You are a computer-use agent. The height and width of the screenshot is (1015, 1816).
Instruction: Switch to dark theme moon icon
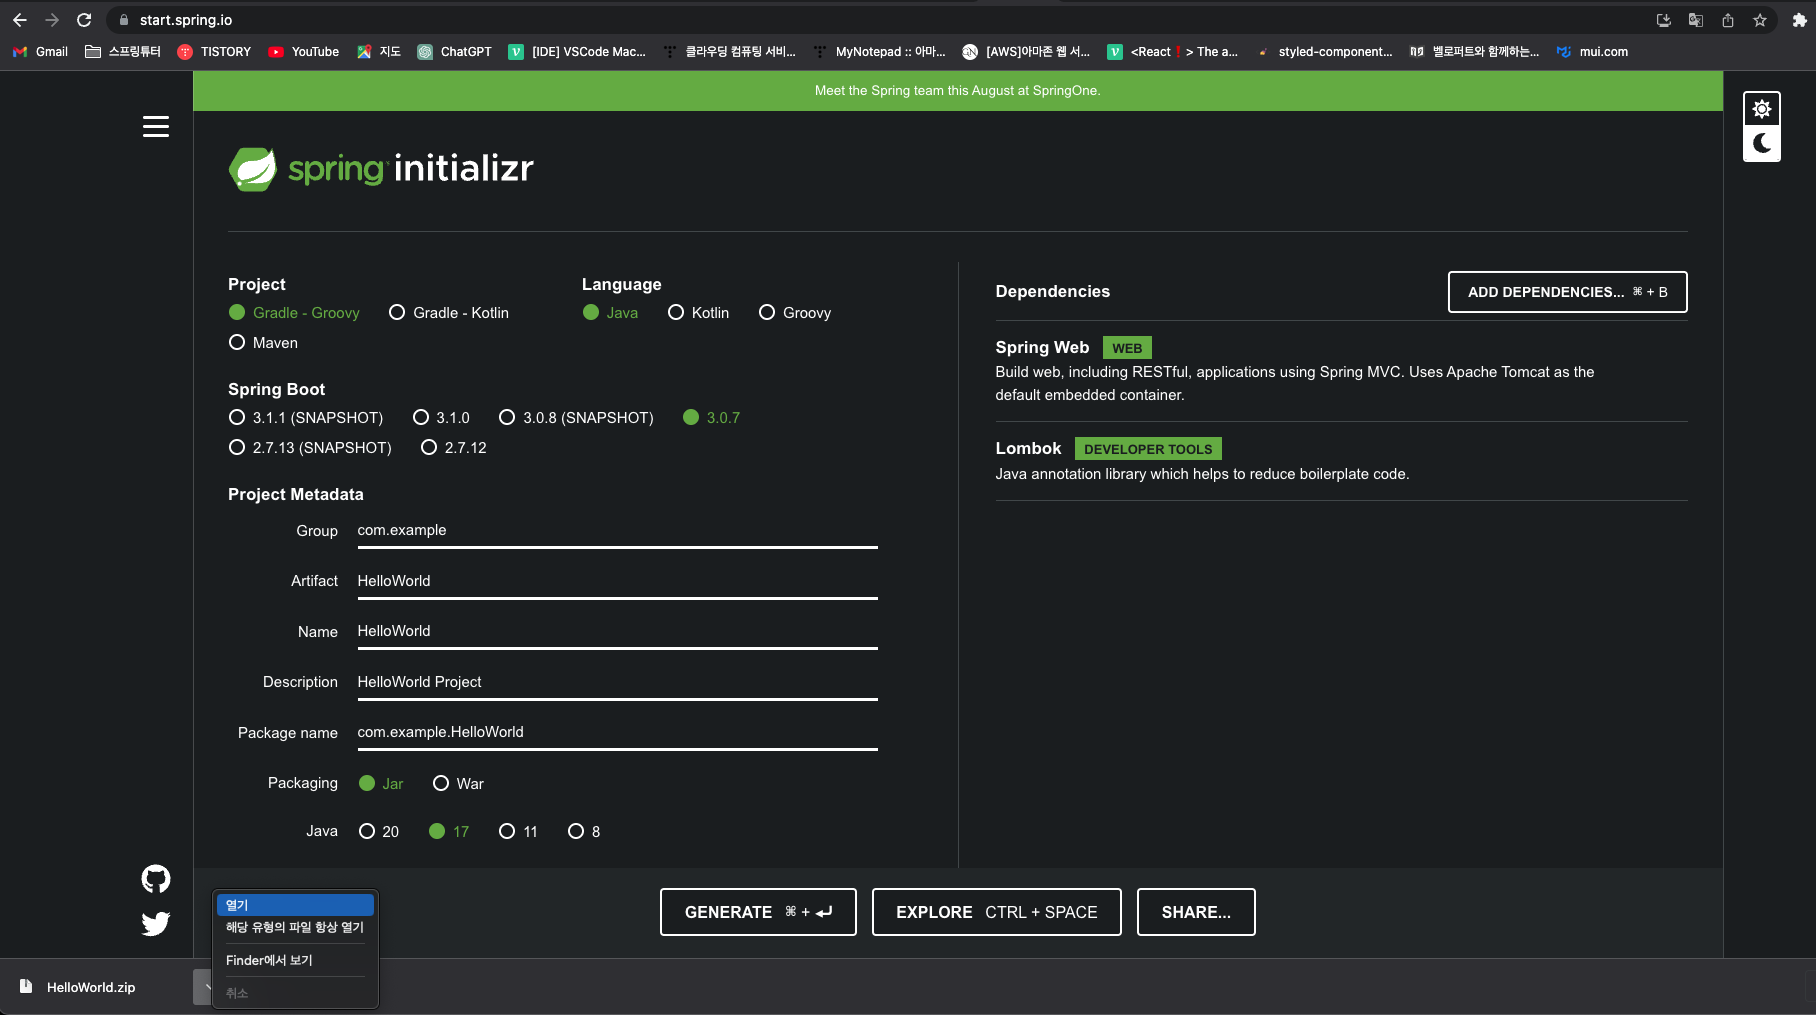(1762, 143)
